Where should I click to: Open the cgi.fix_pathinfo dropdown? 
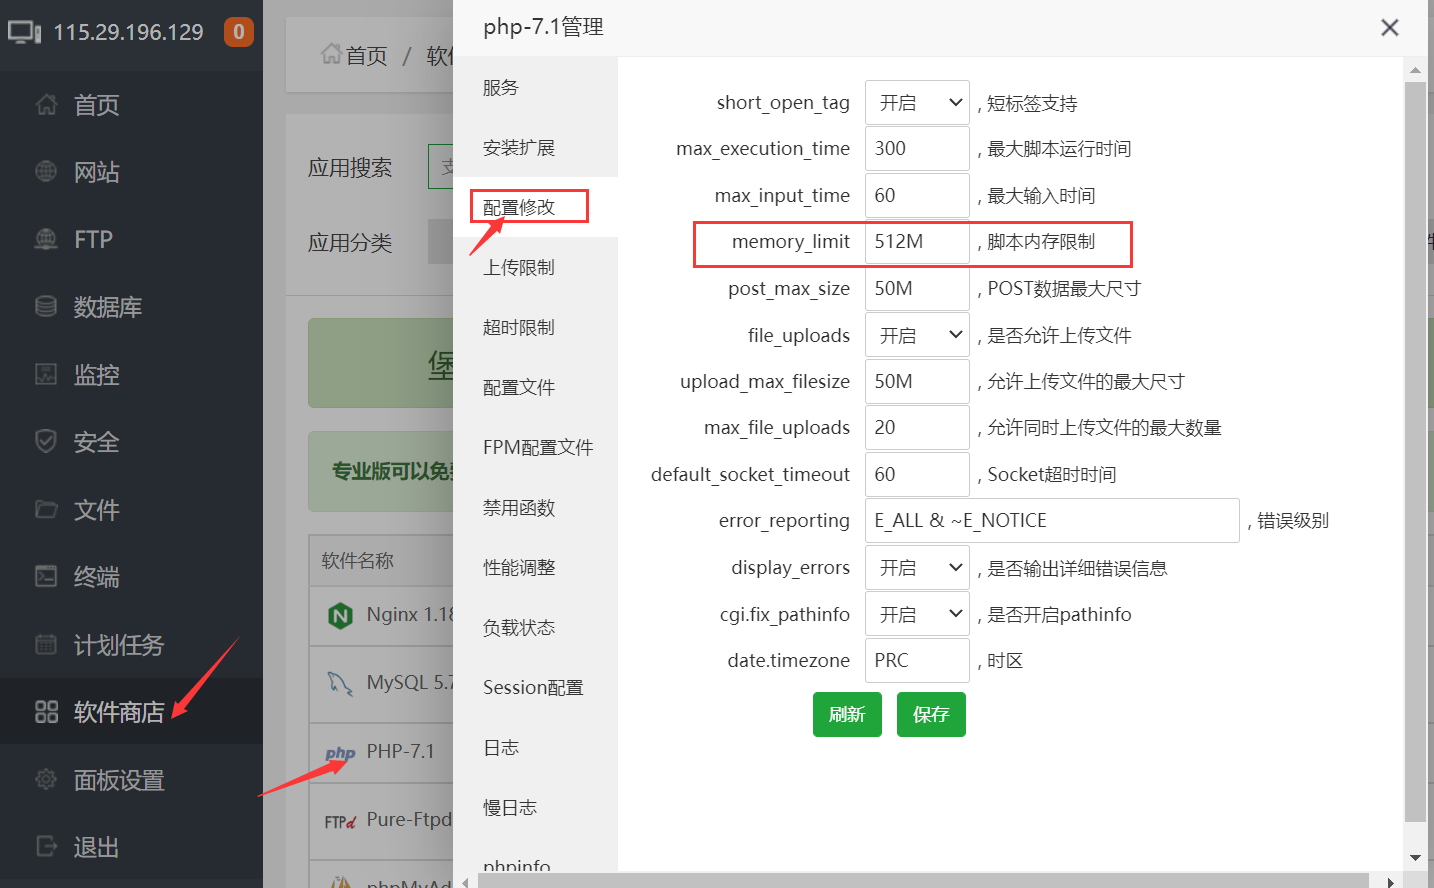[916, 614]
